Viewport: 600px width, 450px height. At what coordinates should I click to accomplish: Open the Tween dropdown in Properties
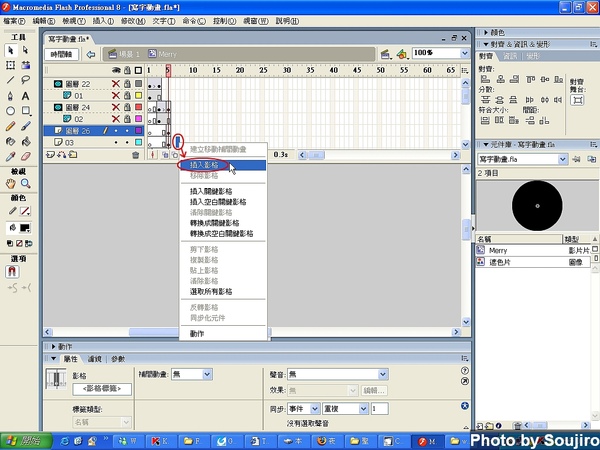click(x=207, y=374)
